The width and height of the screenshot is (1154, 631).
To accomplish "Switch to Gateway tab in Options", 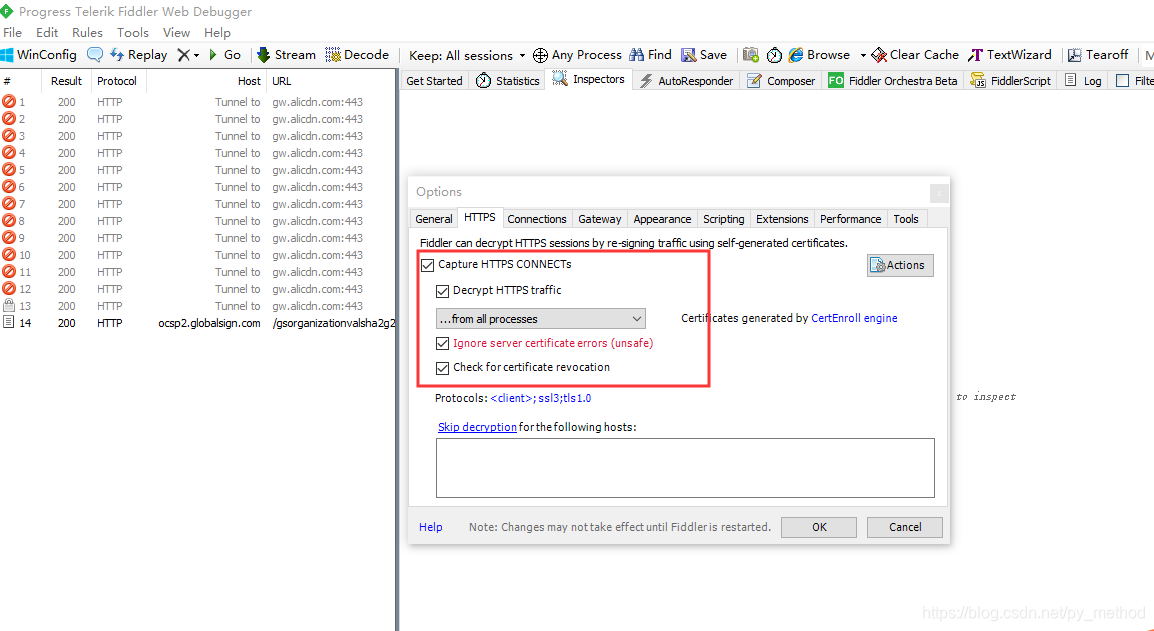I will [600, 219].
